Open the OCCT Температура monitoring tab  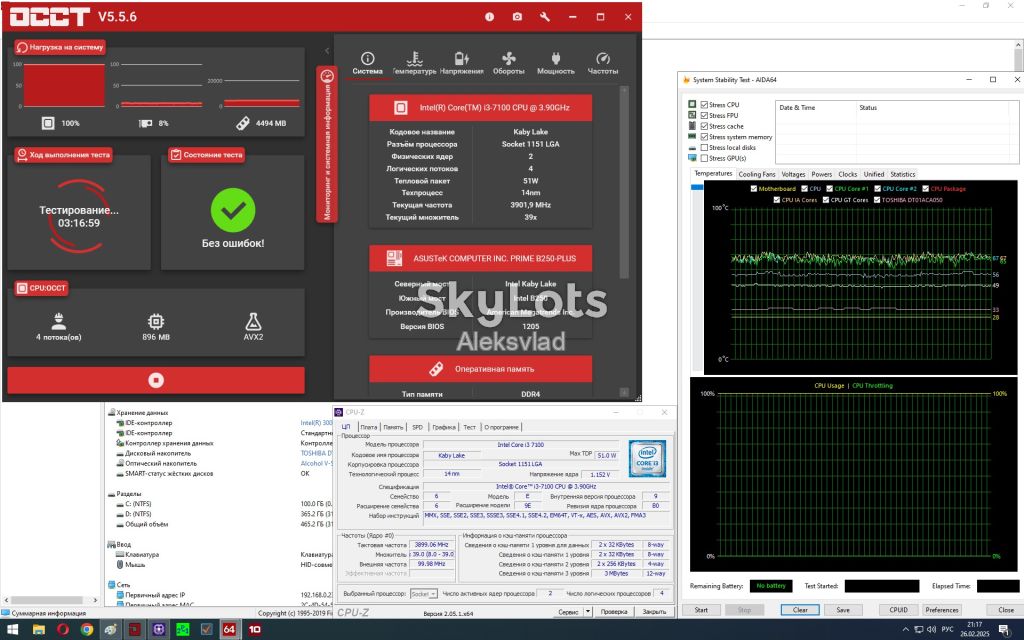tap(414, 63)
